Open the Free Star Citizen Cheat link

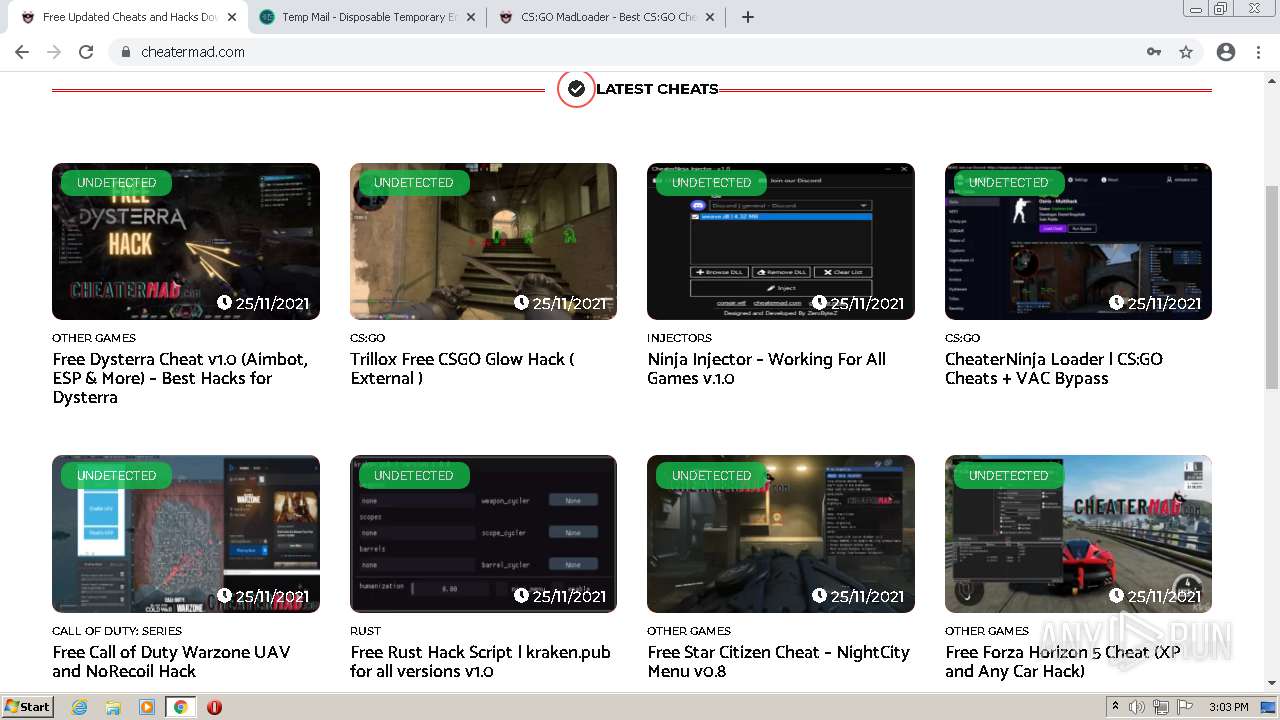(x=778, y=661)
